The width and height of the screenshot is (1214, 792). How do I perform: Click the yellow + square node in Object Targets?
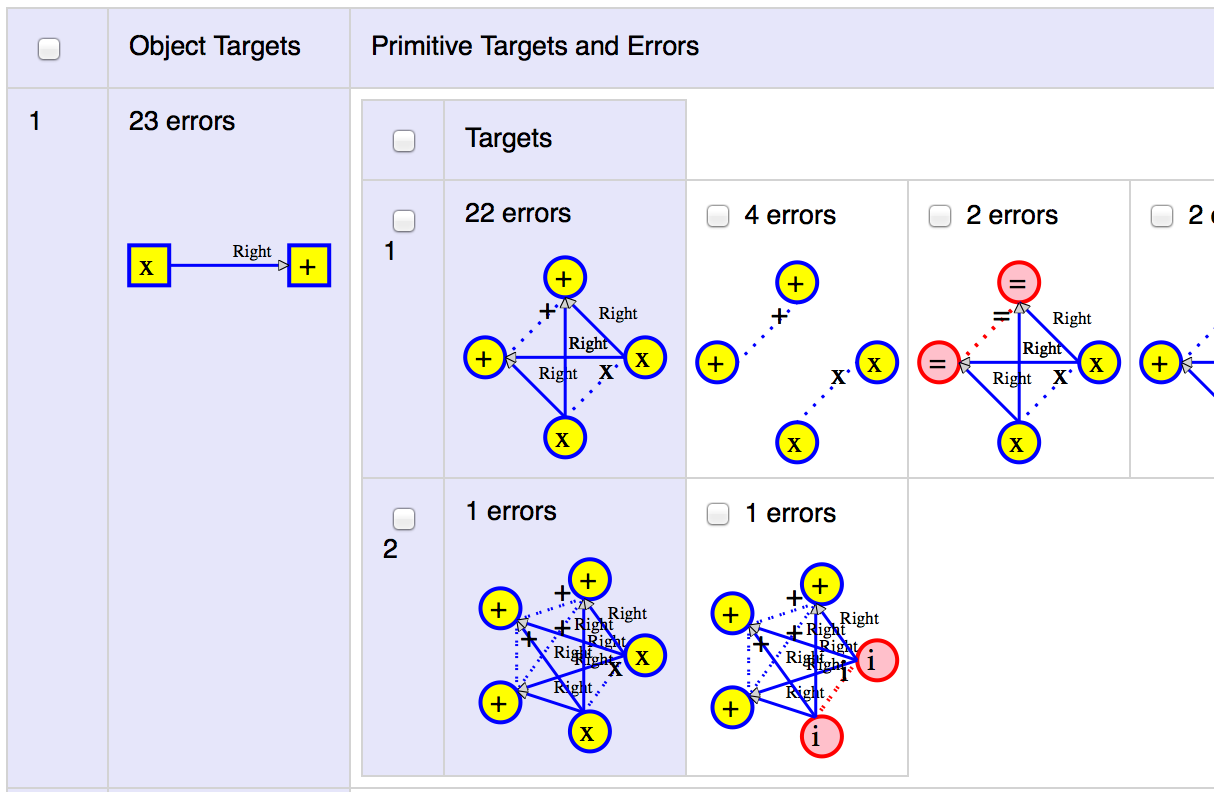point(309,265)
